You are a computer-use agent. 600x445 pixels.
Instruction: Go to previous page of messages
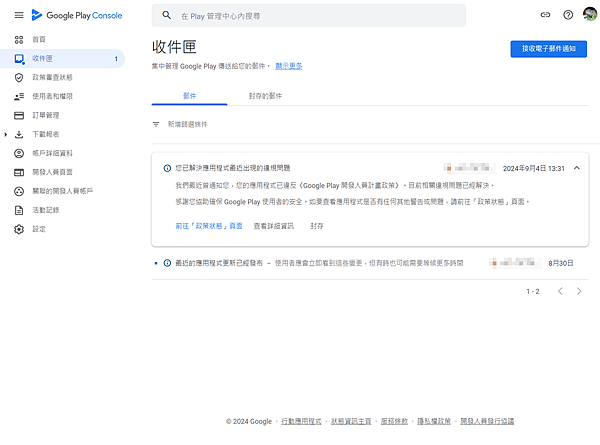click(560, 292)
